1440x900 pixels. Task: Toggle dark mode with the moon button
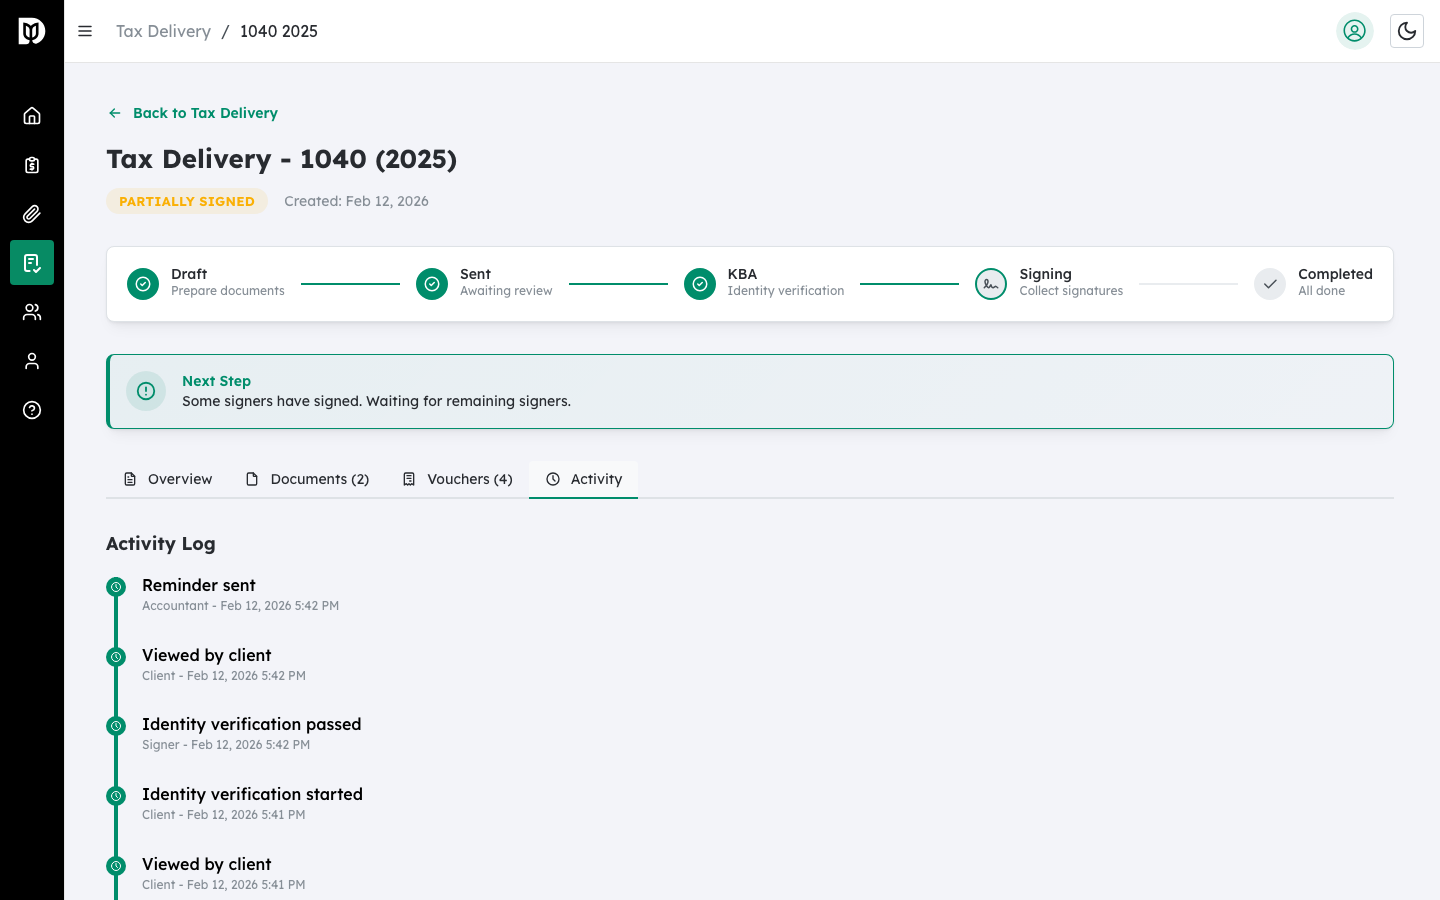tap(1407, 31)
